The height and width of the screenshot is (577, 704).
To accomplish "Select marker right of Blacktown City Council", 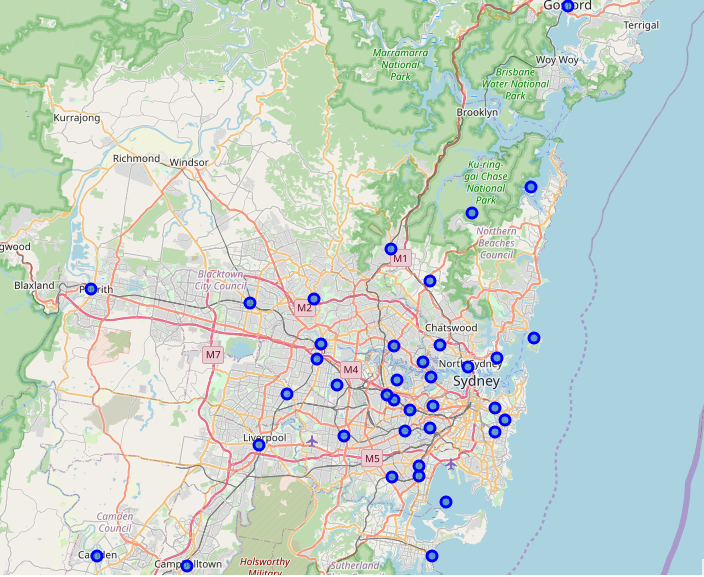I will pos(250,303).
